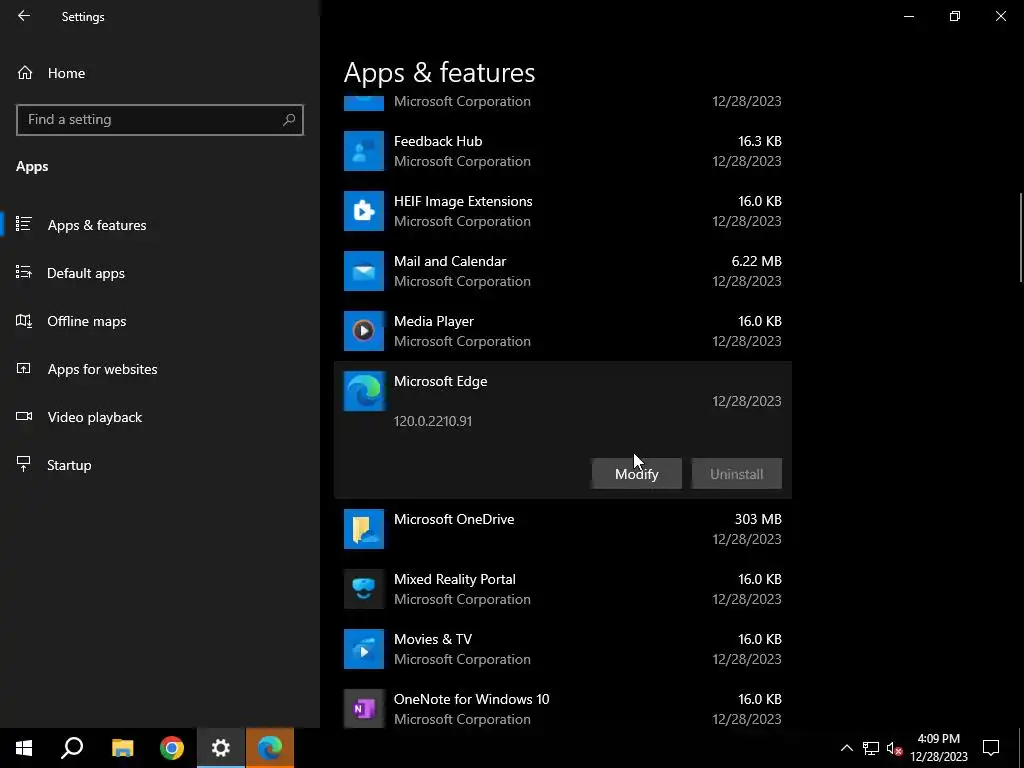
Task: Click the Apps & features page heading
Action: [x=440, y=72]
